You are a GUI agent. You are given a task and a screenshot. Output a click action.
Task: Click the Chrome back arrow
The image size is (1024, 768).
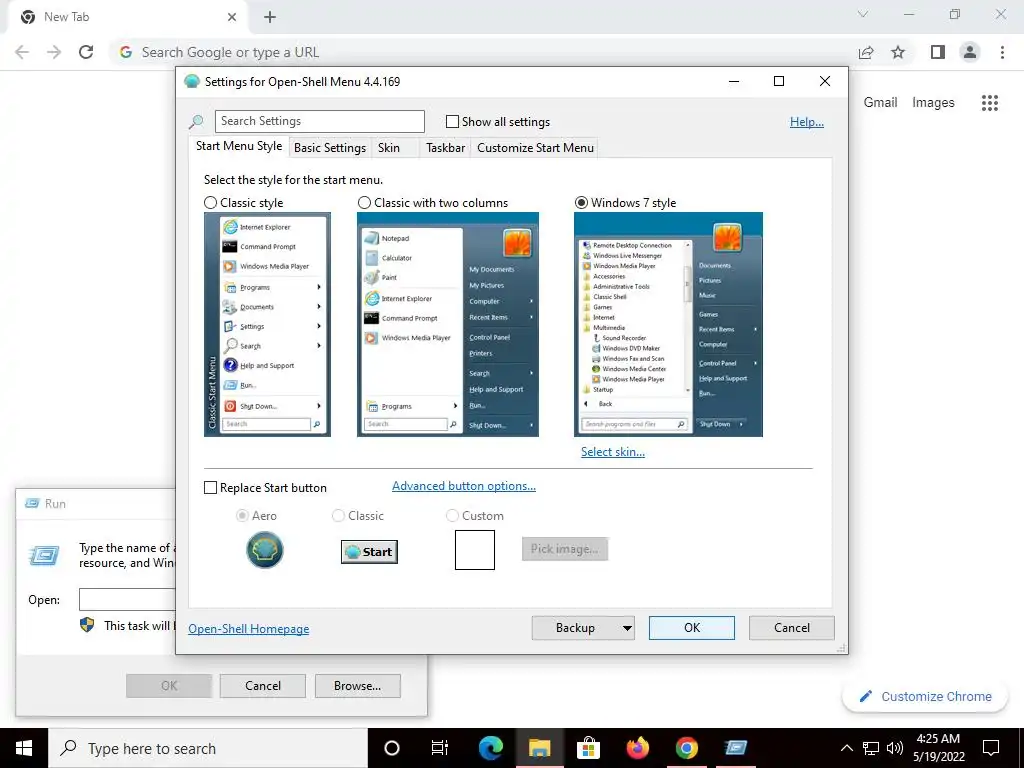22,52
